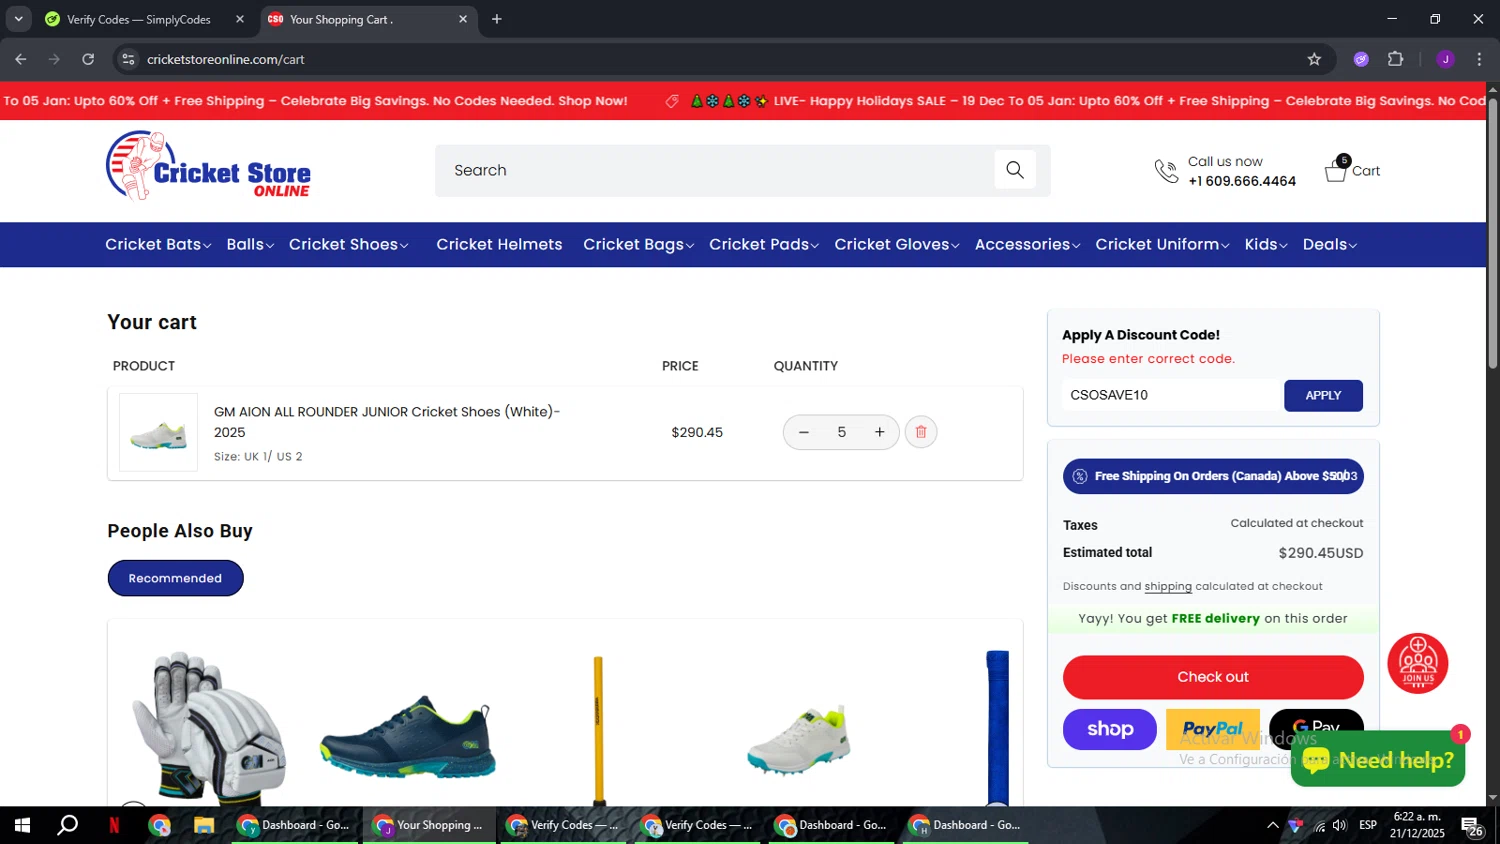Open the Need help chat widget
Image resolution: width=1500 pixels, height=844 pixels.
pos(1378,760)
